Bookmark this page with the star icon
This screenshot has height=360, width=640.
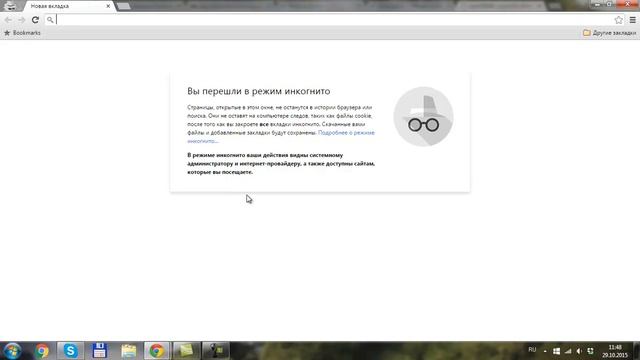[x=618, y=20]
